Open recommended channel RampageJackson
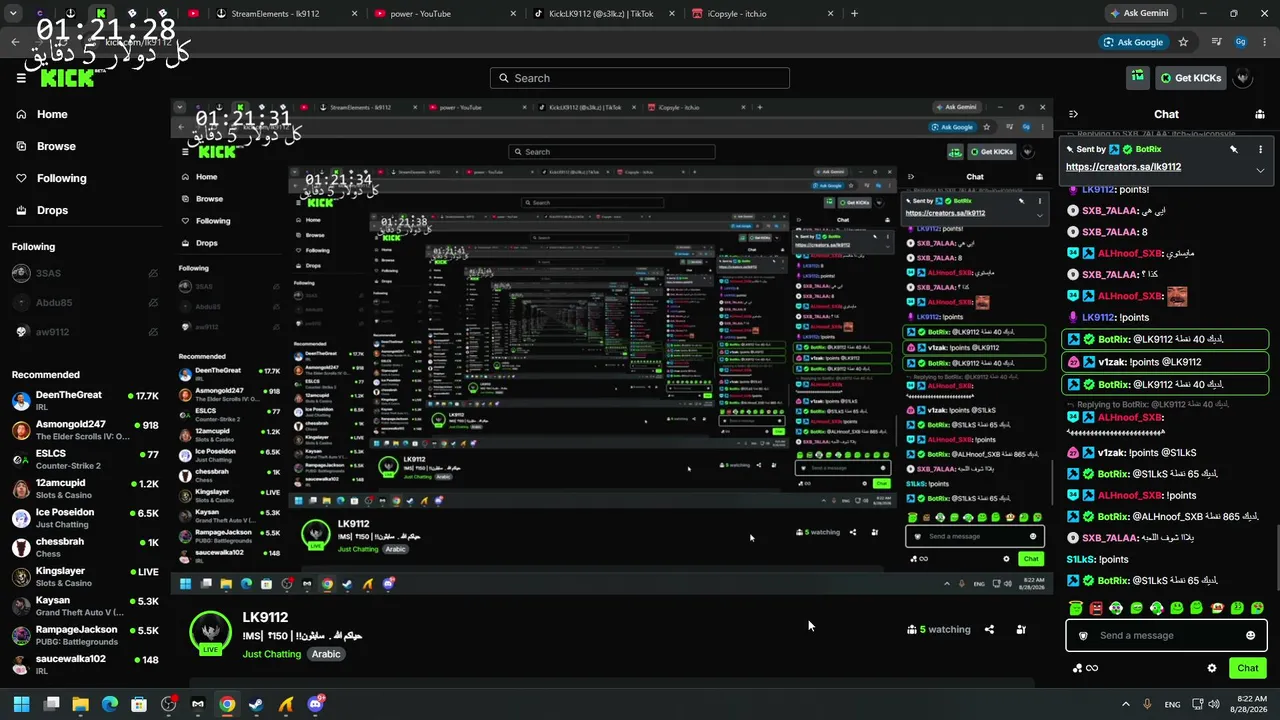 click(85, 635)
